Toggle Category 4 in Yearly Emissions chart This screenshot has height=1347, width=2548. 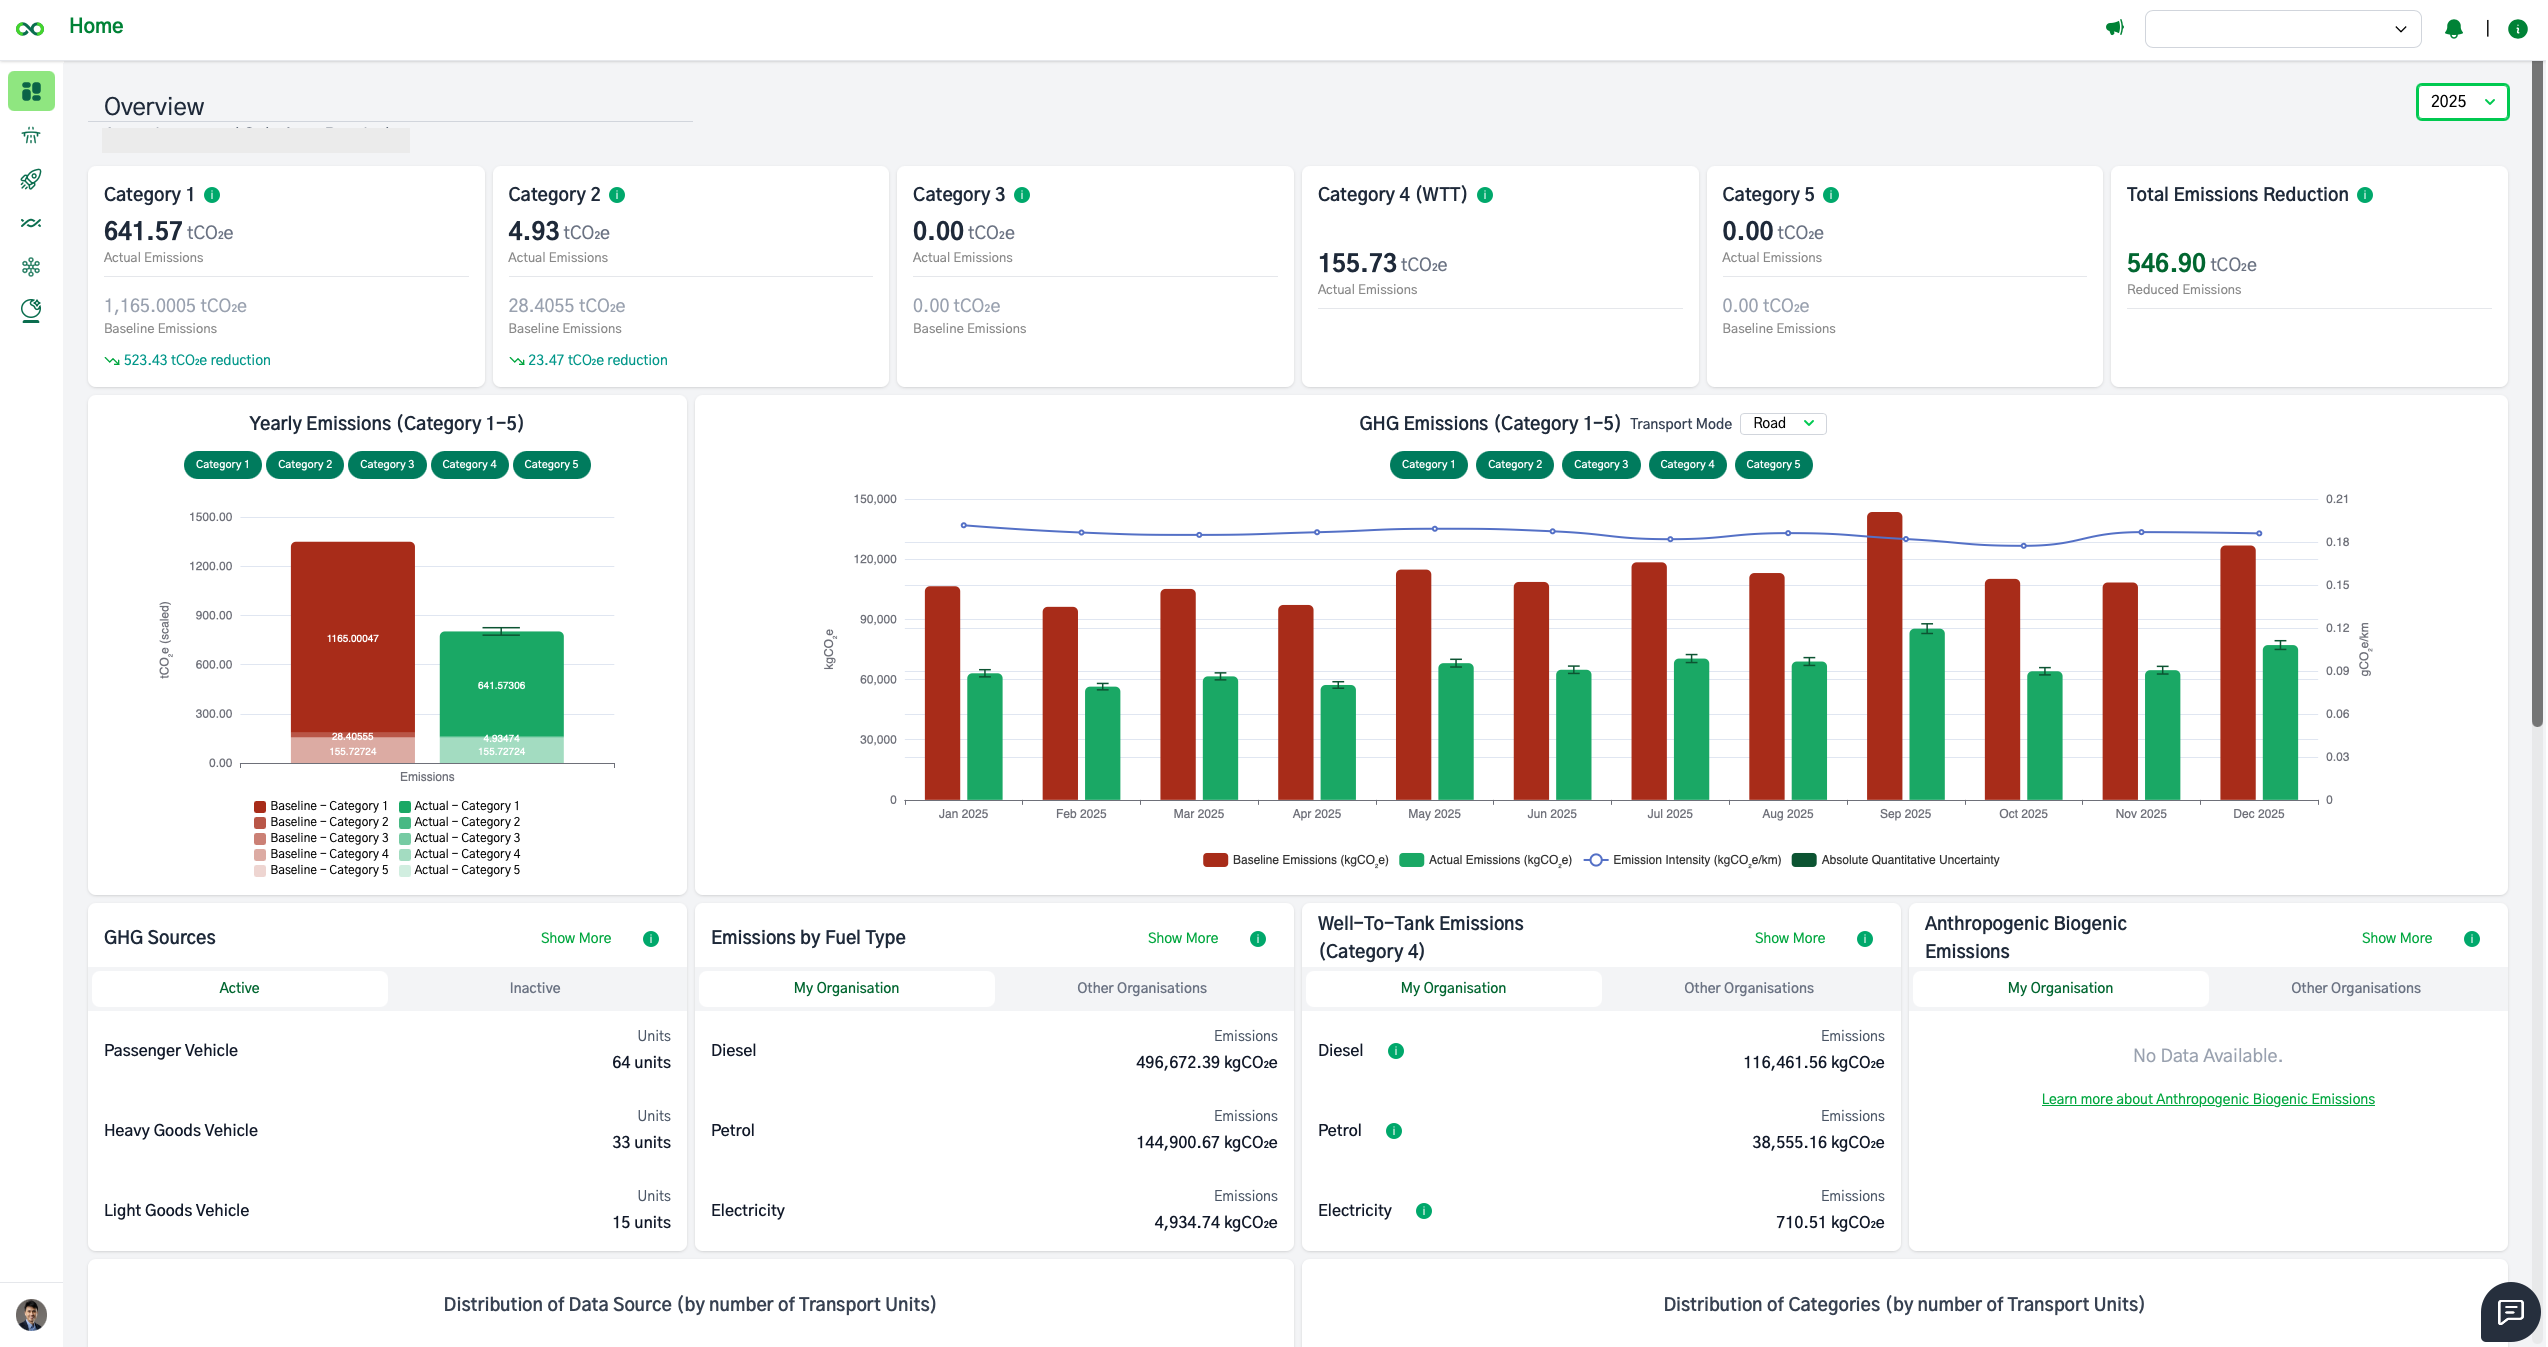(x=469, y=465)
